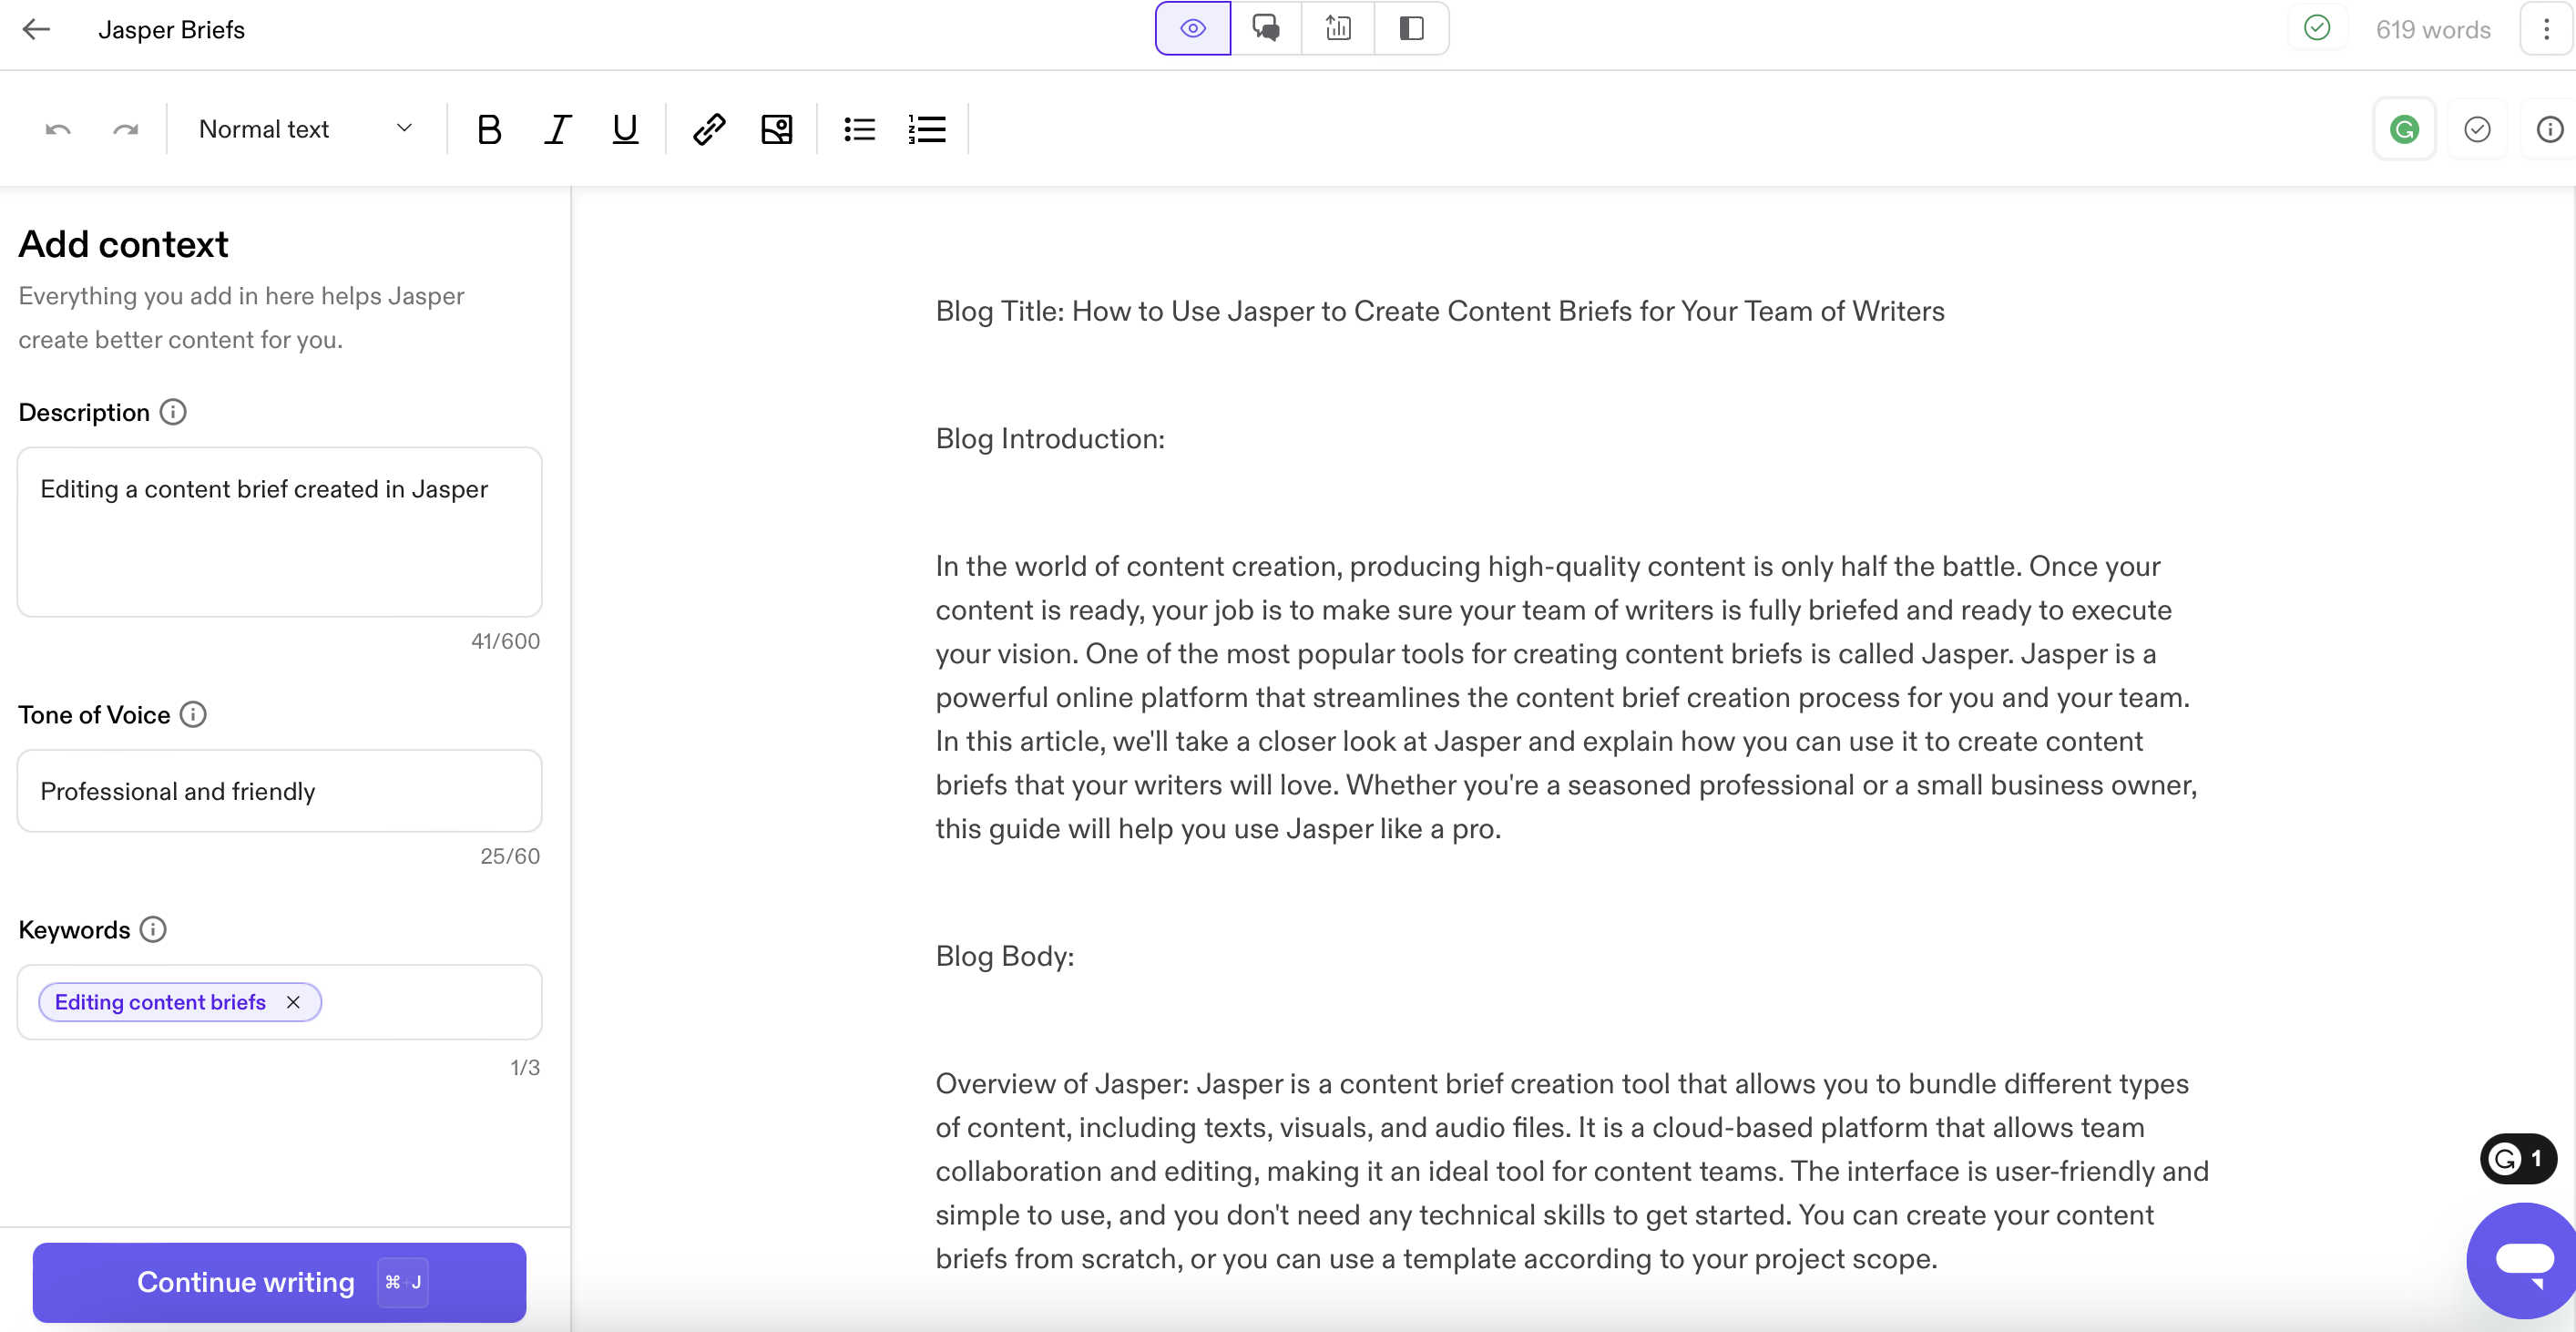The width and height of the screenshot is (2576, 1332).
Task: Click the plagiarism check circle icon in toolbar
Action: coord(2477,129)
